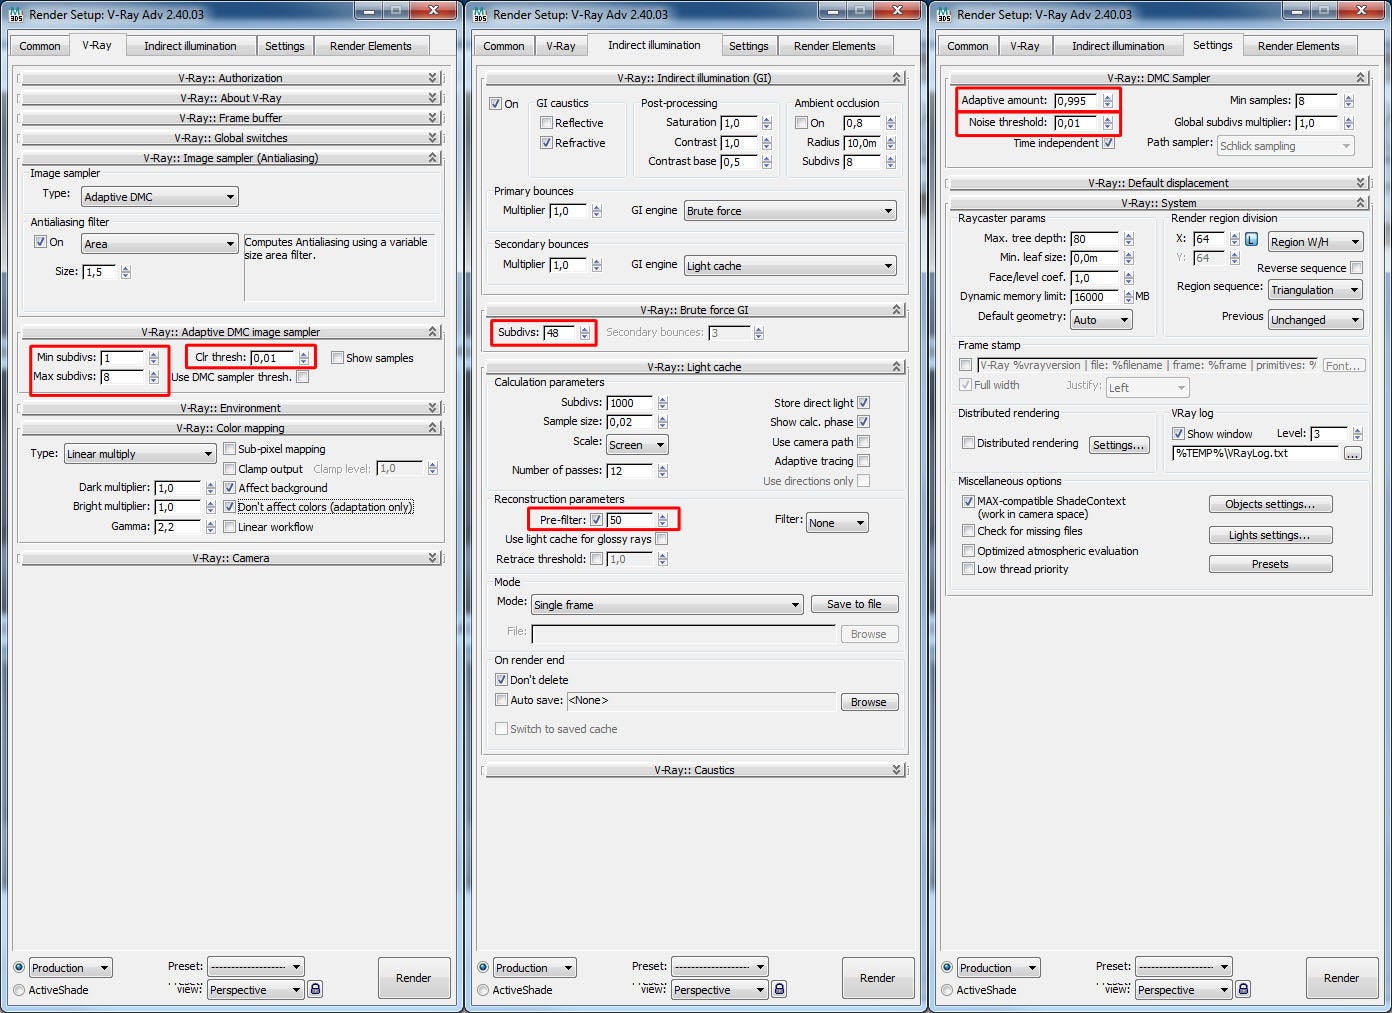Viewport: 1392px width, 1013px height.
Task: Open Region sequence Triangulation dropdown
Action: tap(1315, 290)
